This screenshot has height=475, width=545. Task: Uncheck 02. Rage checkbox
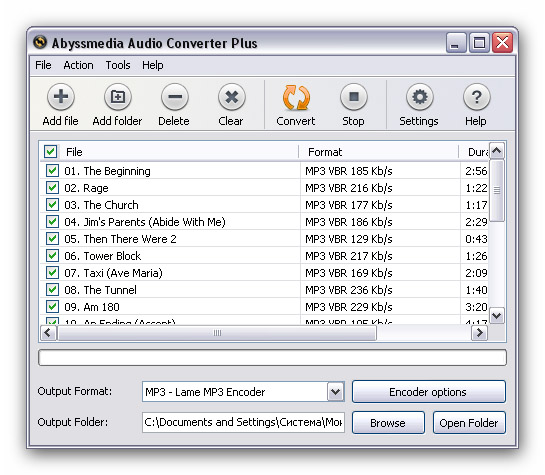pyautogui.click(x=52, y=187)
